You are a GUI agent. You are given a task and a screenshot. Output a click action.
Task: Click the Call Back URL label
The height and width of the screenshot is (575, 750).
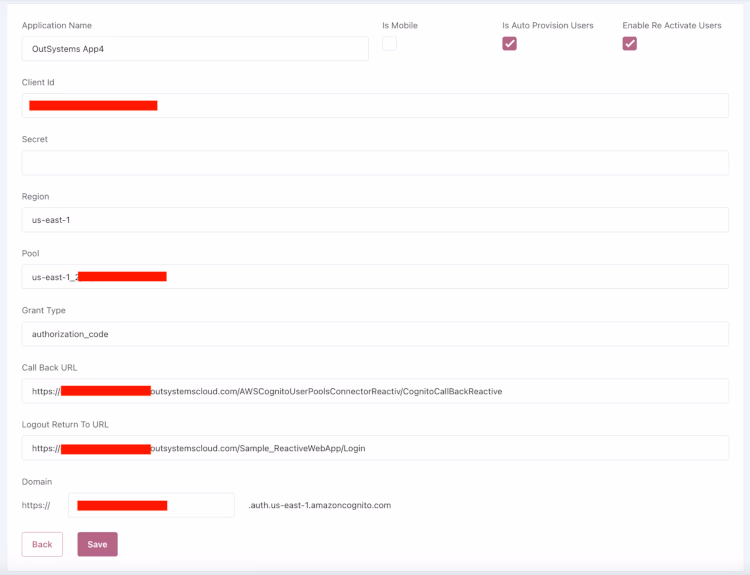pyautogui.click(x=49, y=367)
